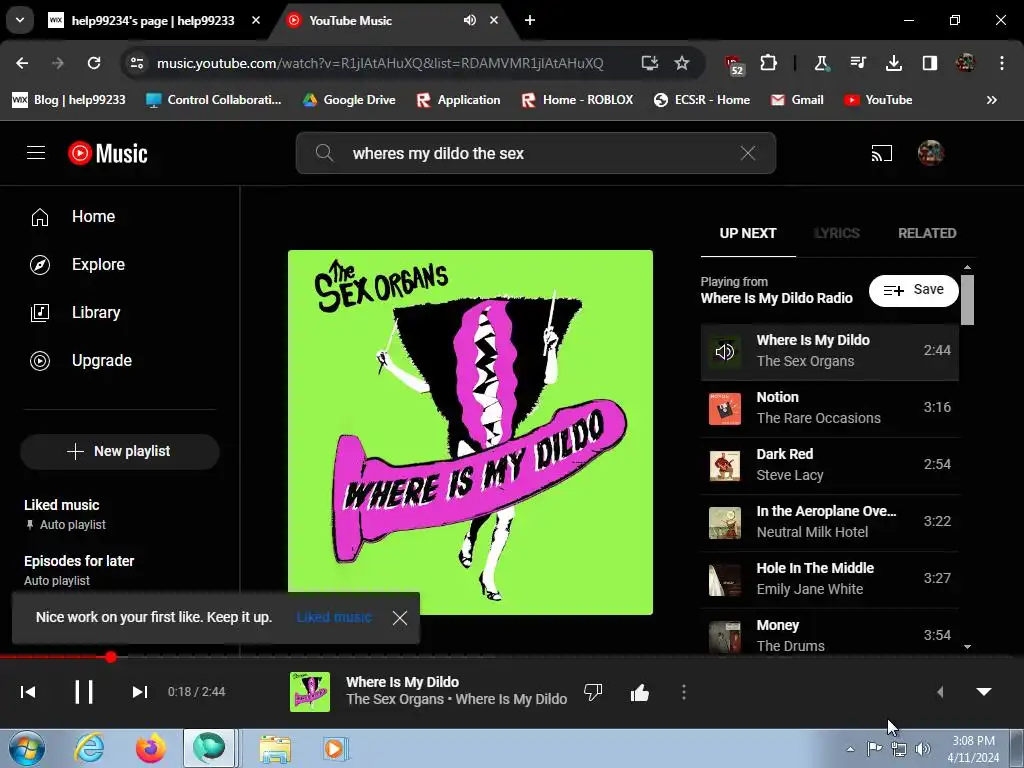Show more bookmarks chevron
The width and height of the screenshot is (1024, 768).
[x=991, y=100]
